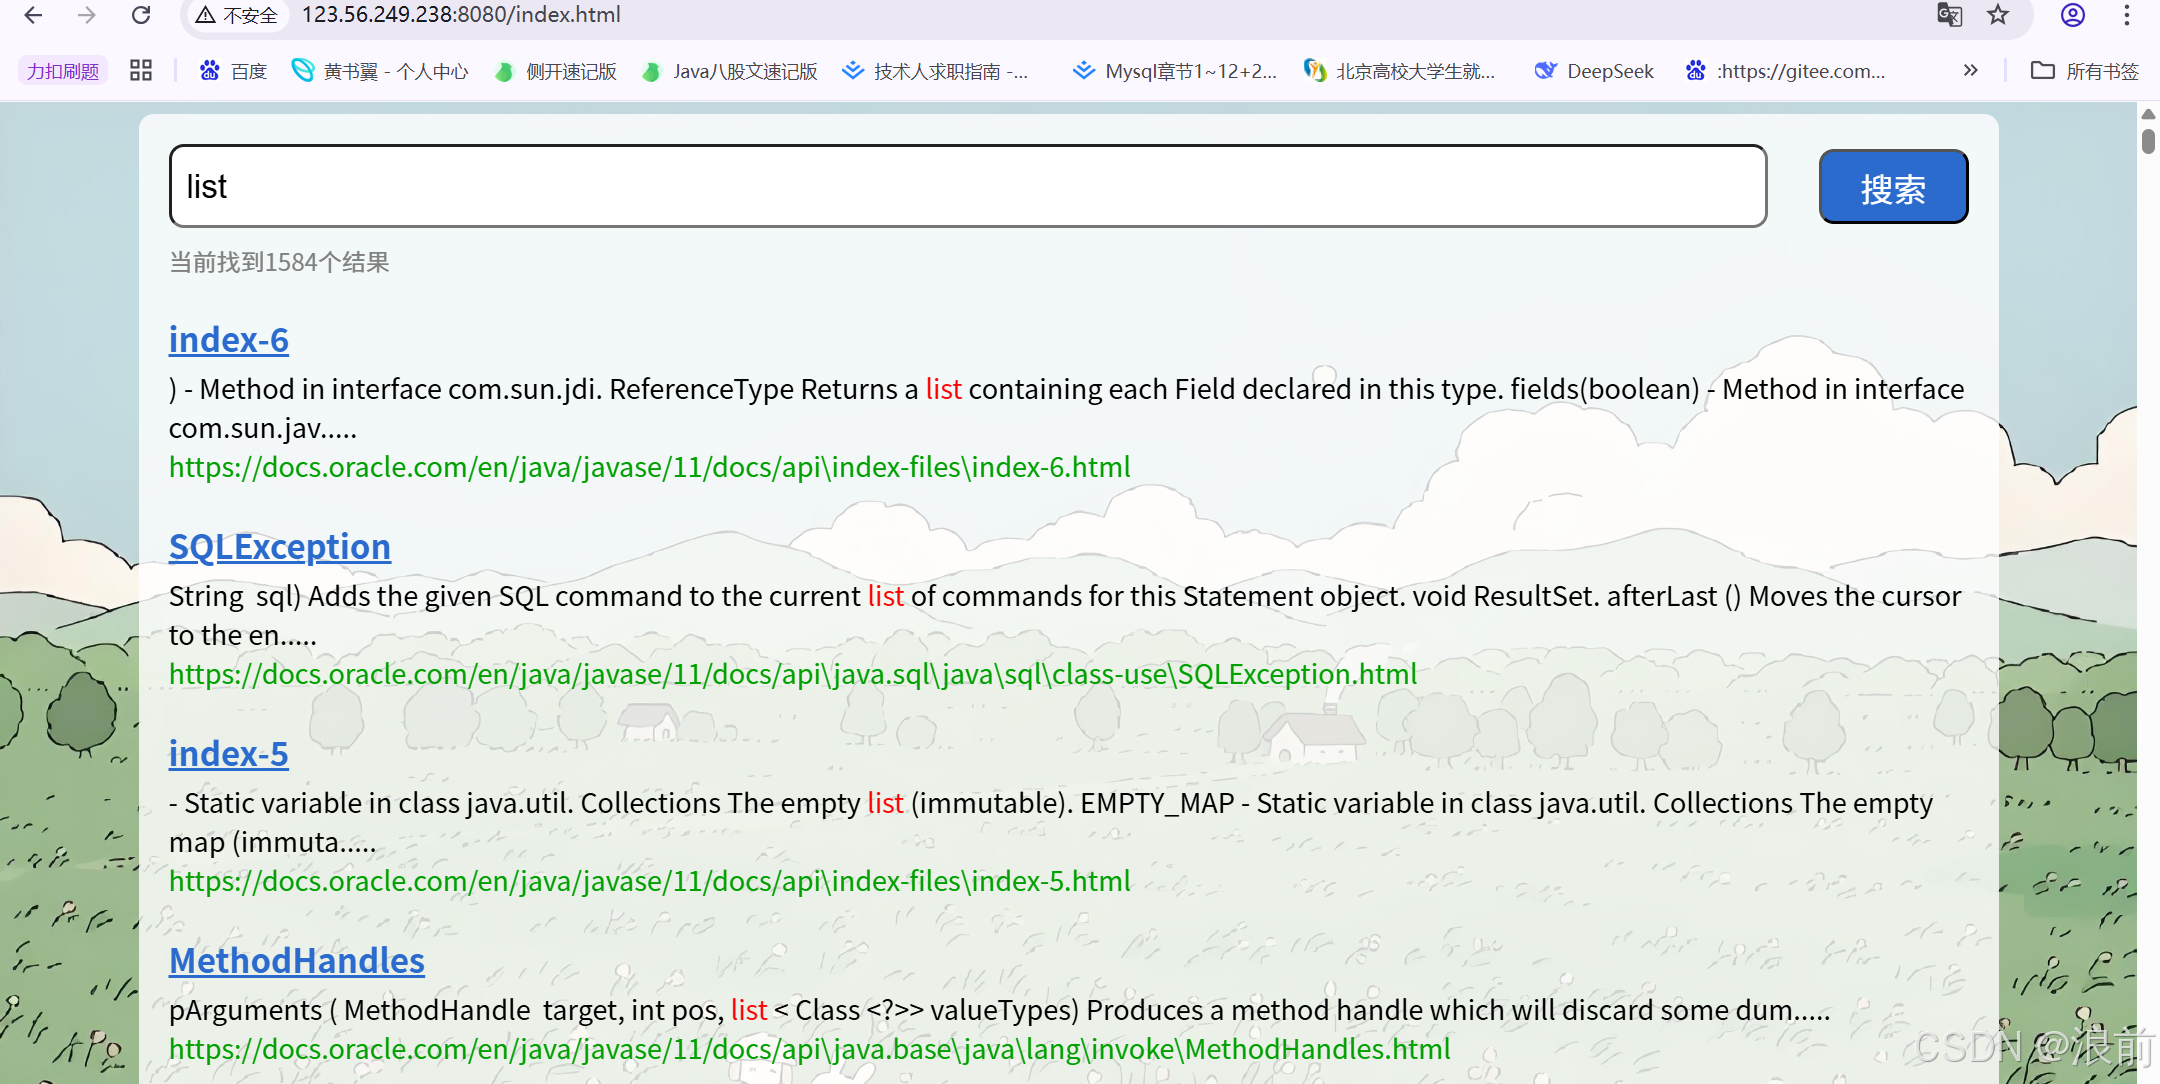This screenshot has height=1084, width=2160.
Task: Focus the search input containing list
Action: (967, 186)
